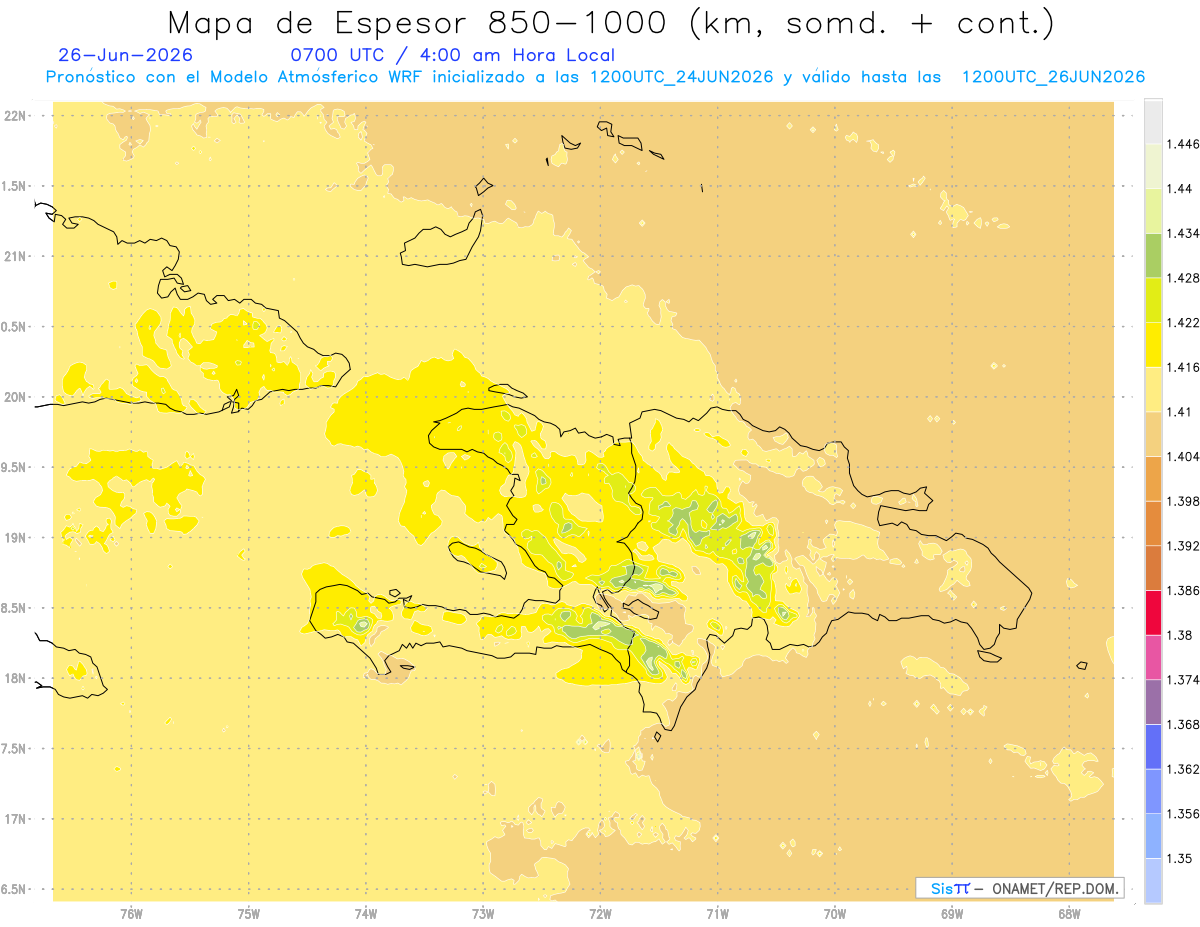Click the latitude label '7.5N'

(14, 748)
